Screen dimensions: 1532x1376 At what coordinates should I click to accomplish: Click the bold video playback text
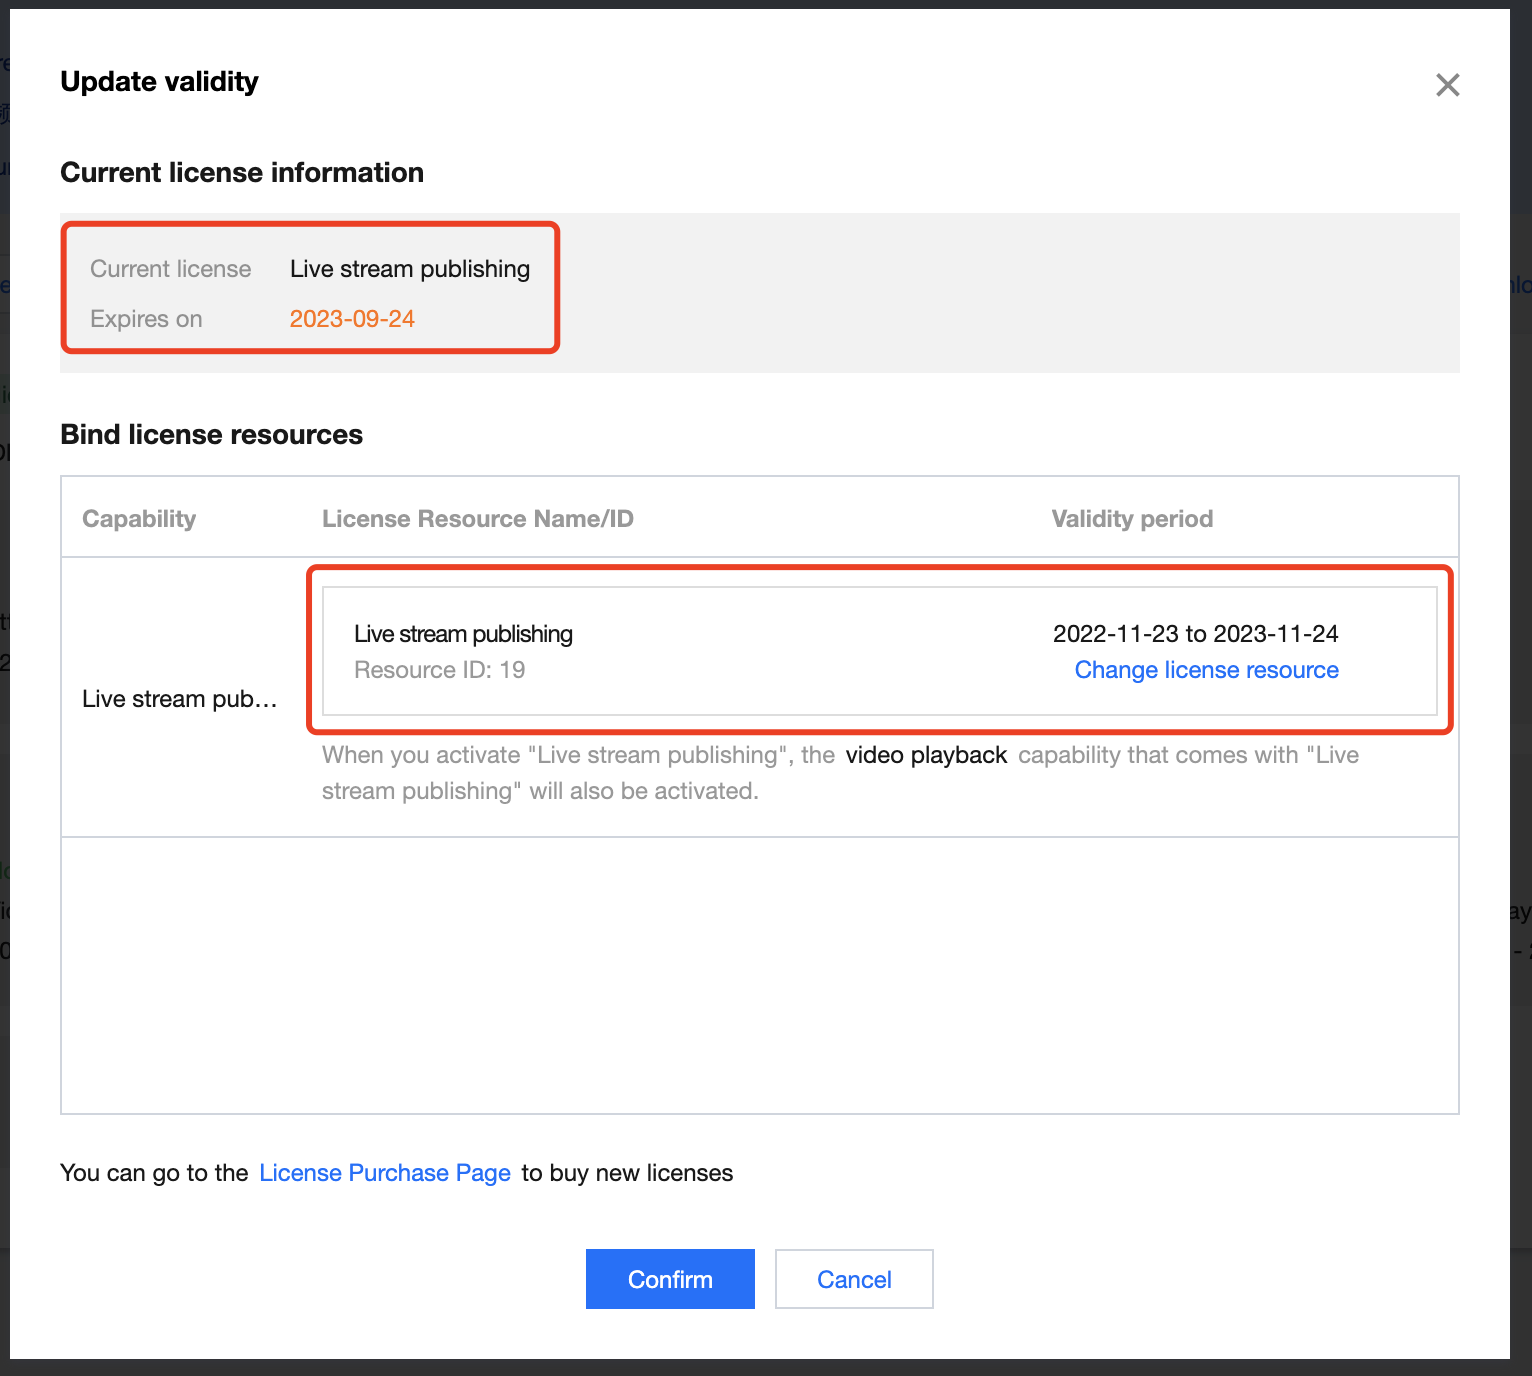(926, 755)
